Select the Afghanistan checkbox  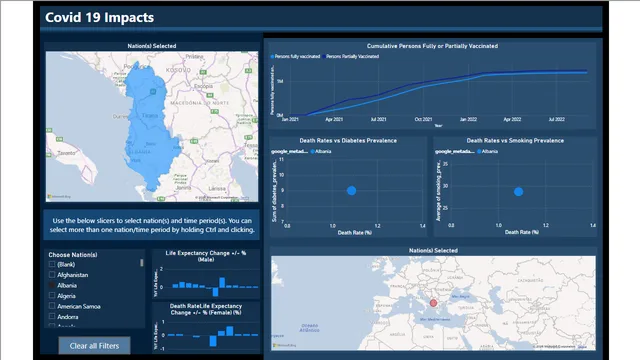tap(52, 275)
